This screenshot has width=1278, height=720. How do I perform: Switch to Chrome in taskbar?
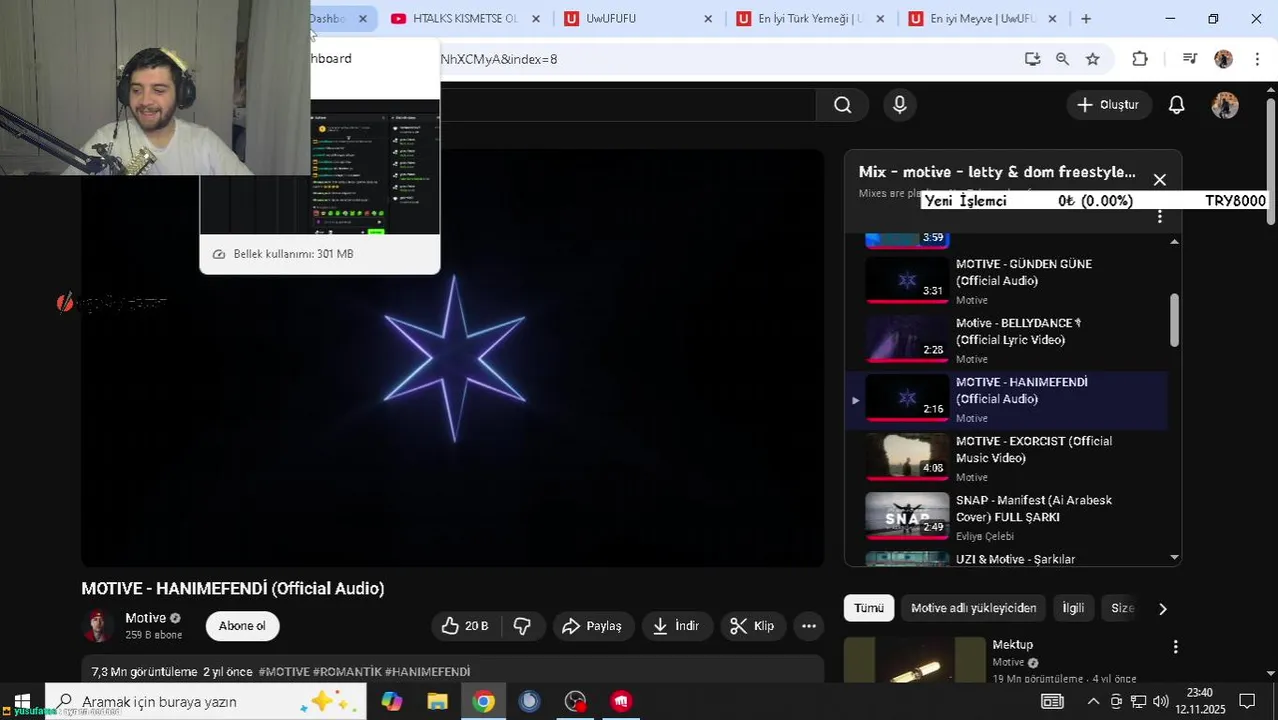tap(483, 701)
